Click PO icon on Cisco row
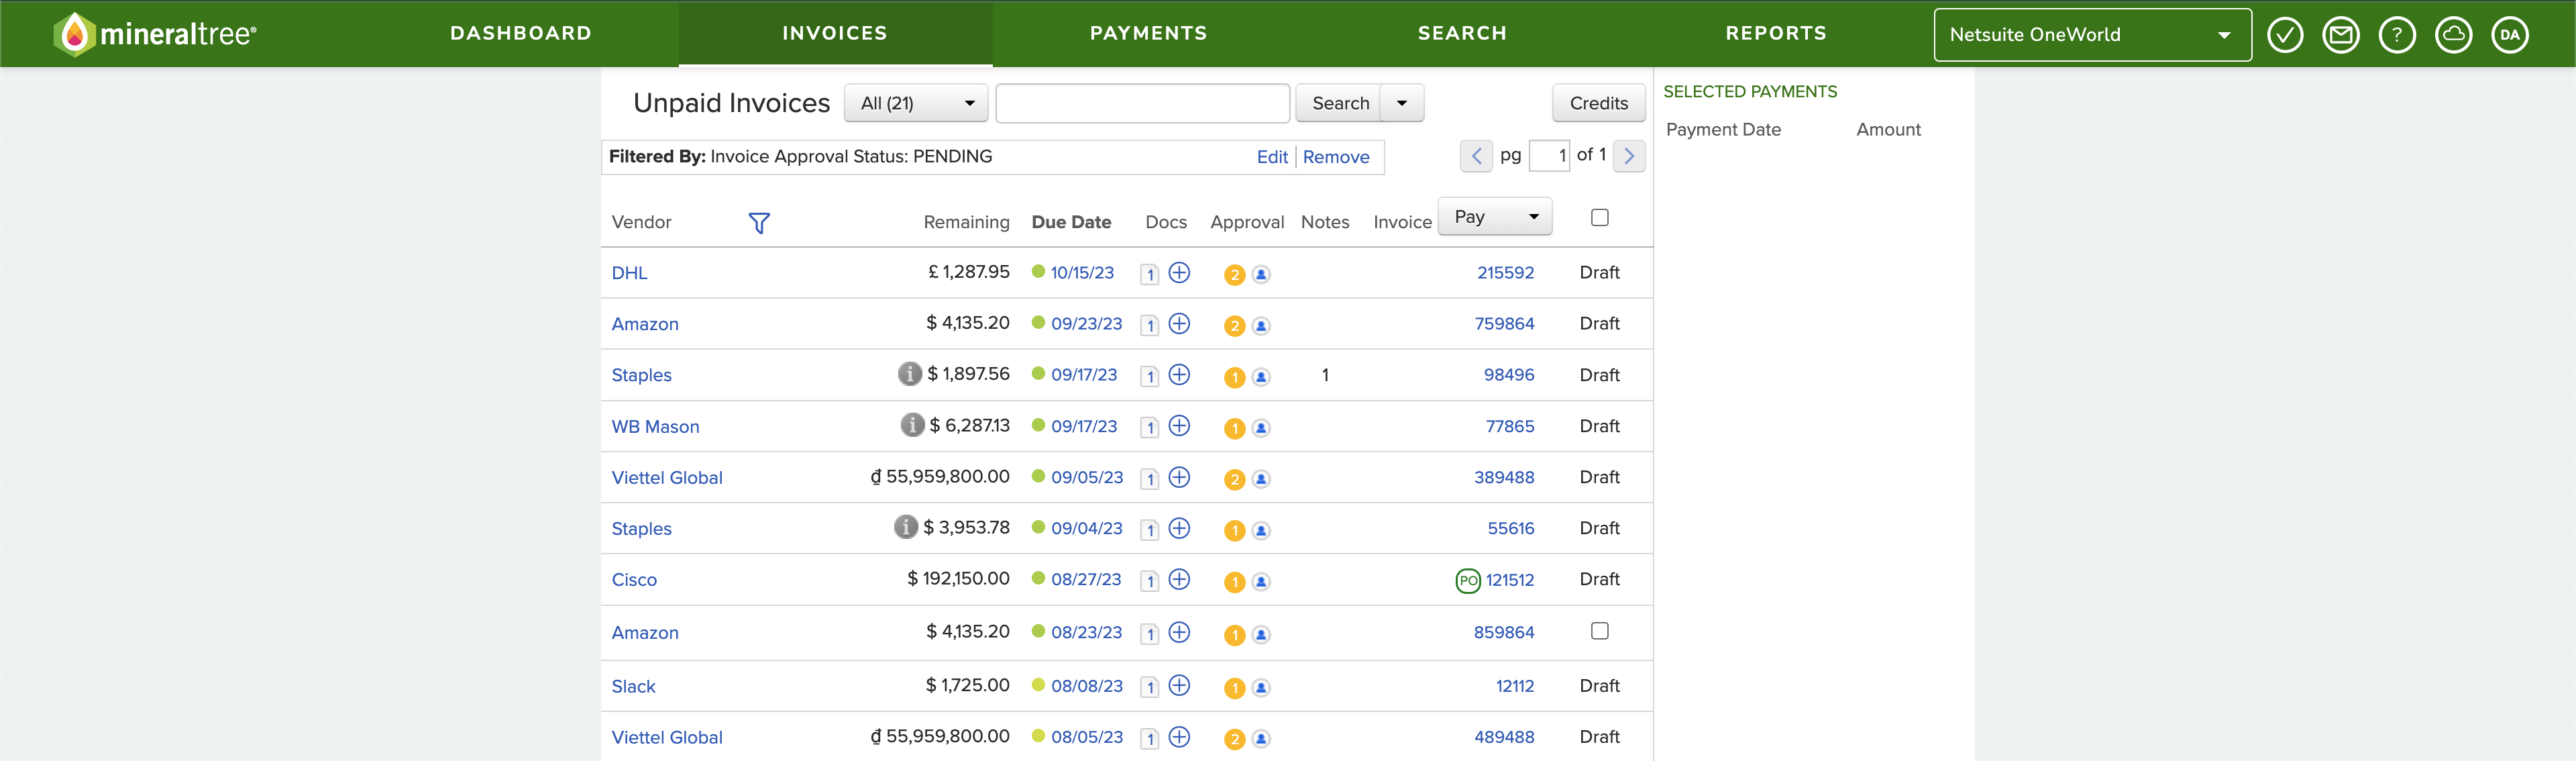 pyautogui.click(x=1467, y=581)
